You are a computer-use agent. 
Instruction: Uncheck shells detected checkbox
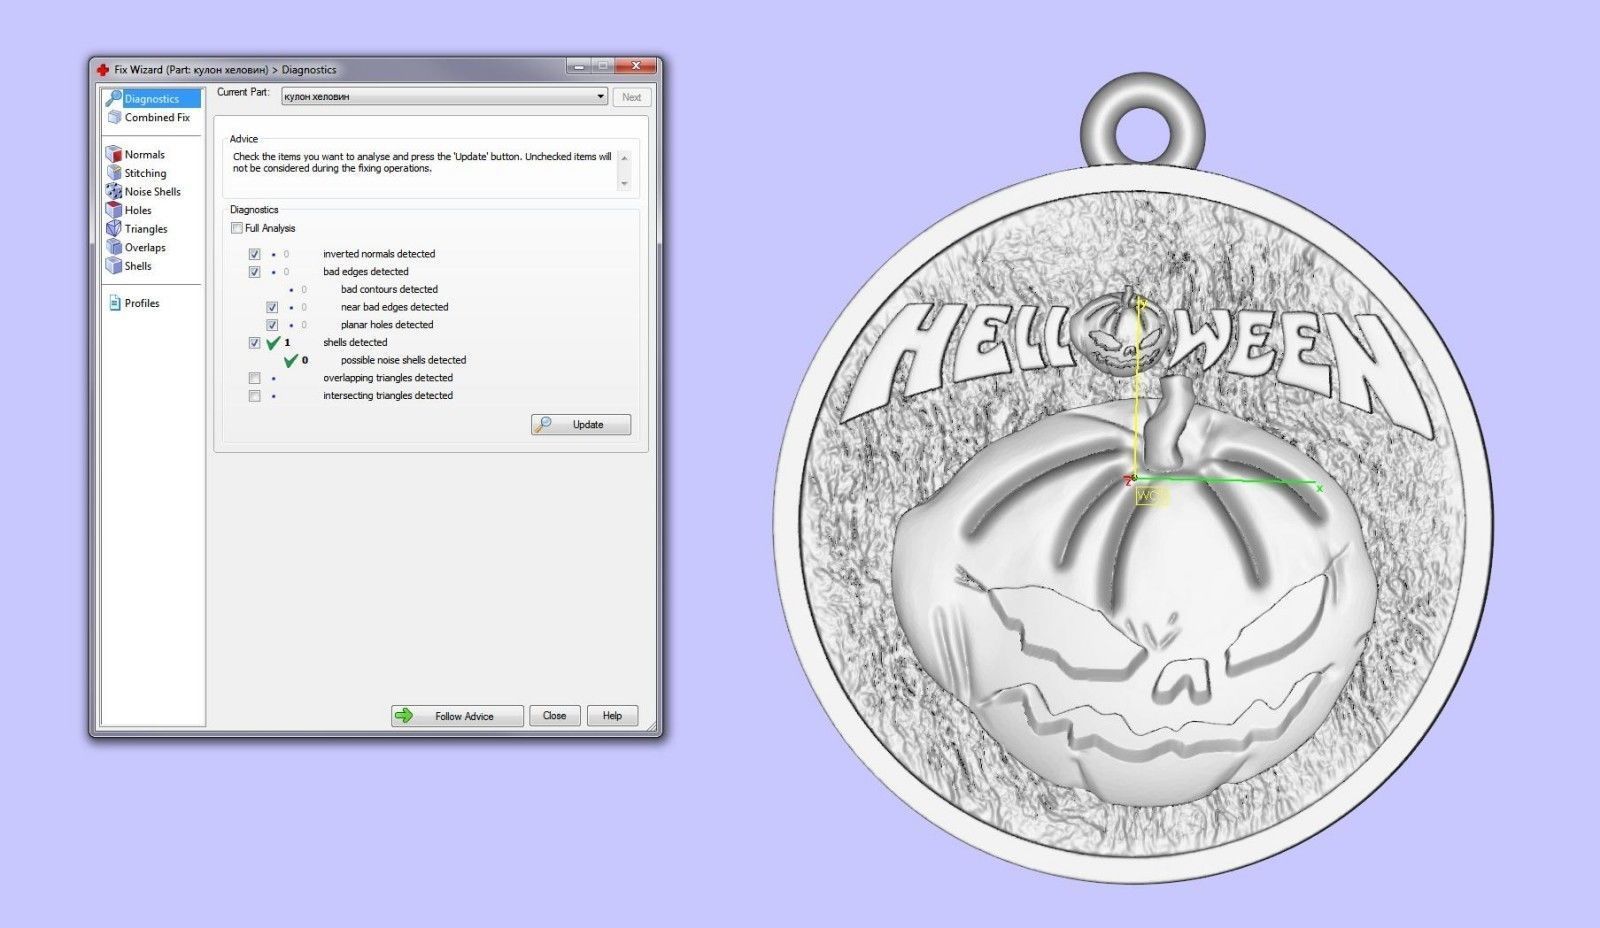tap(254, 343)
